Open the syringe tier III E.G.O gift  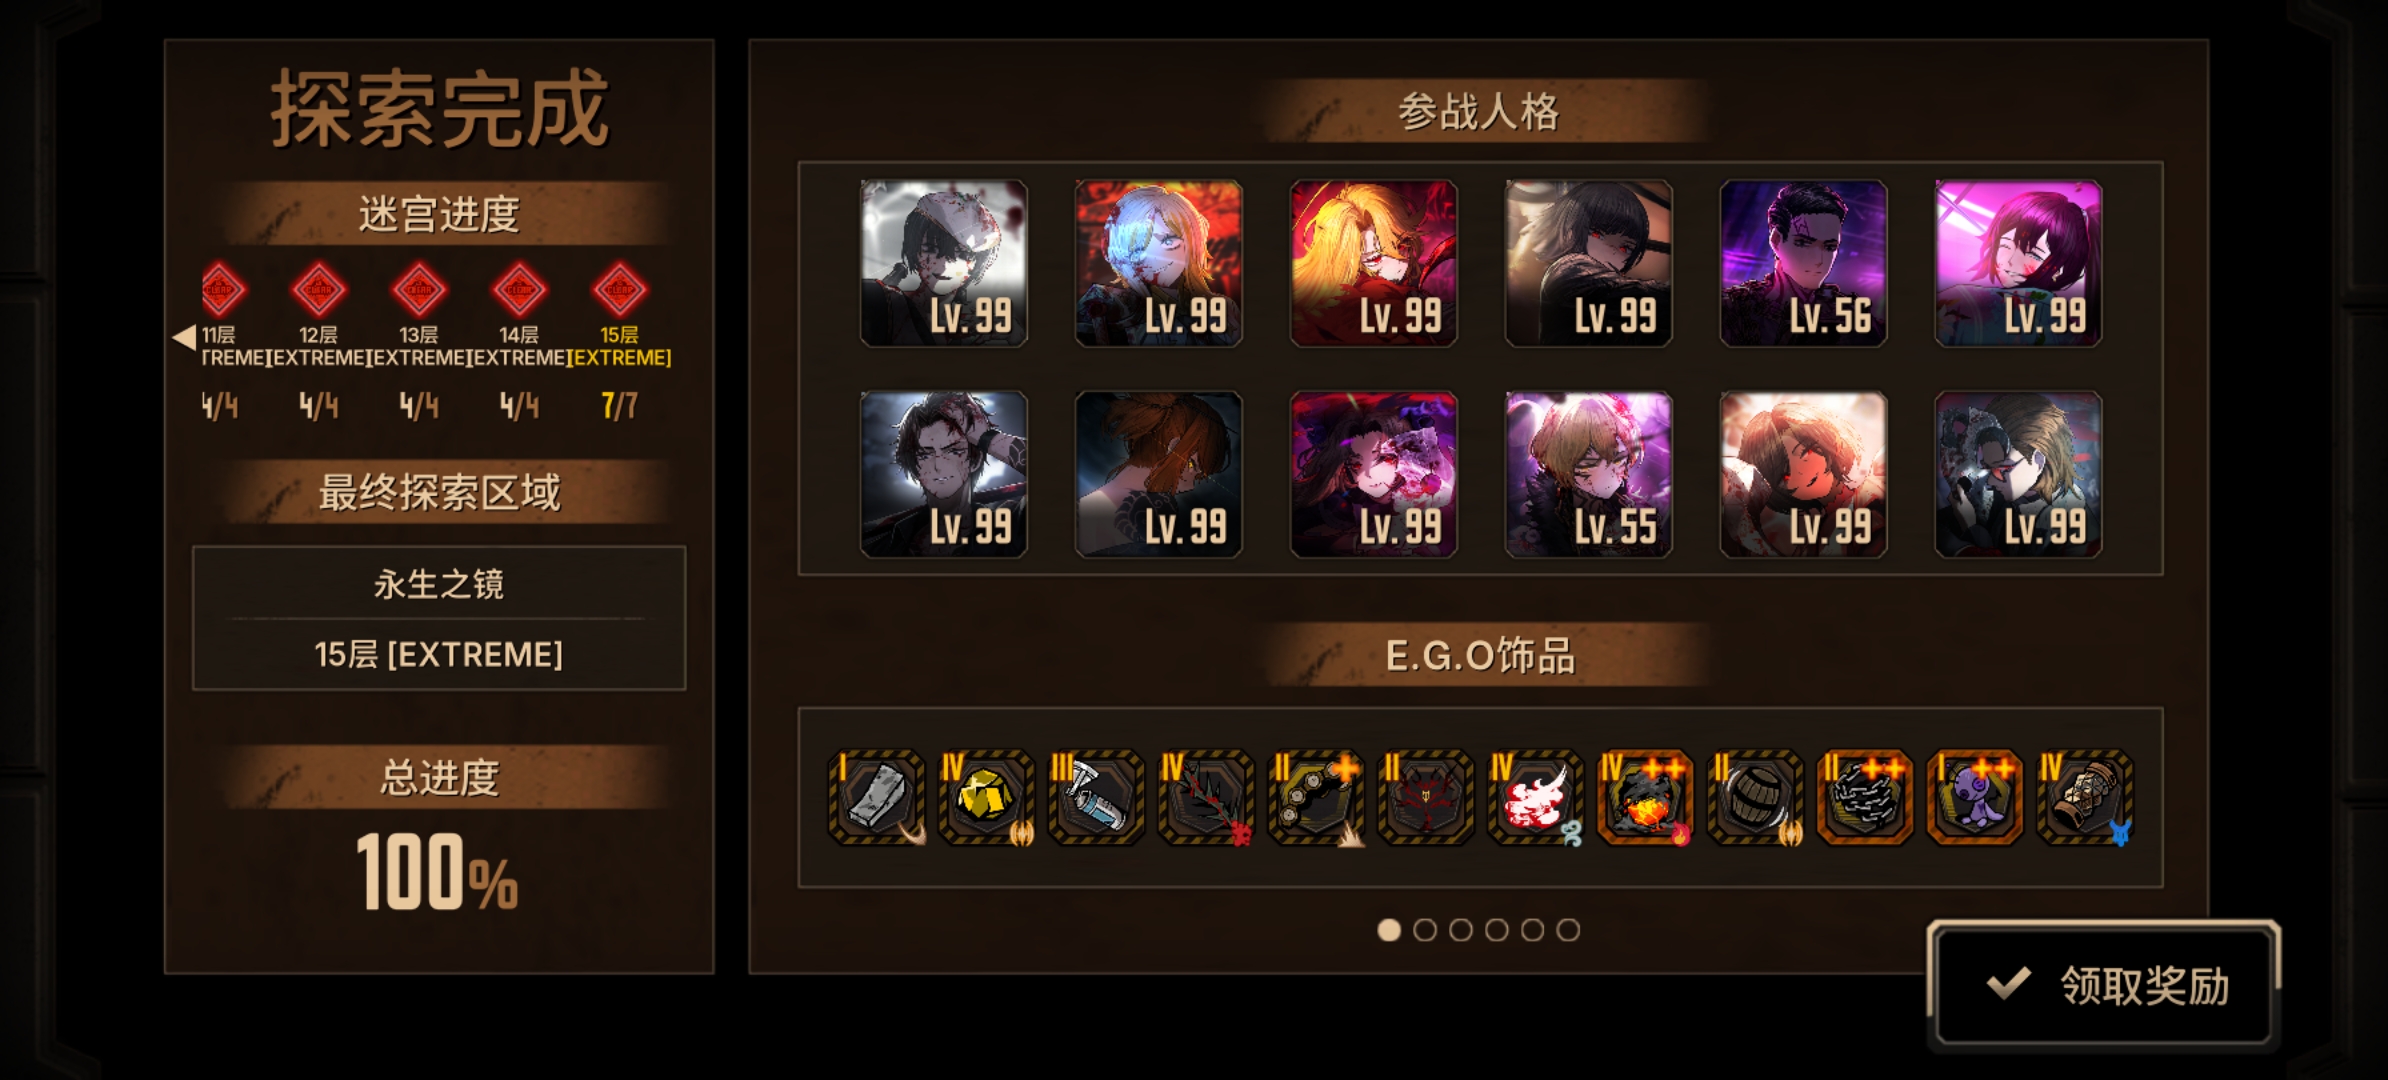pyautogui.click(x=1096, y=797)
